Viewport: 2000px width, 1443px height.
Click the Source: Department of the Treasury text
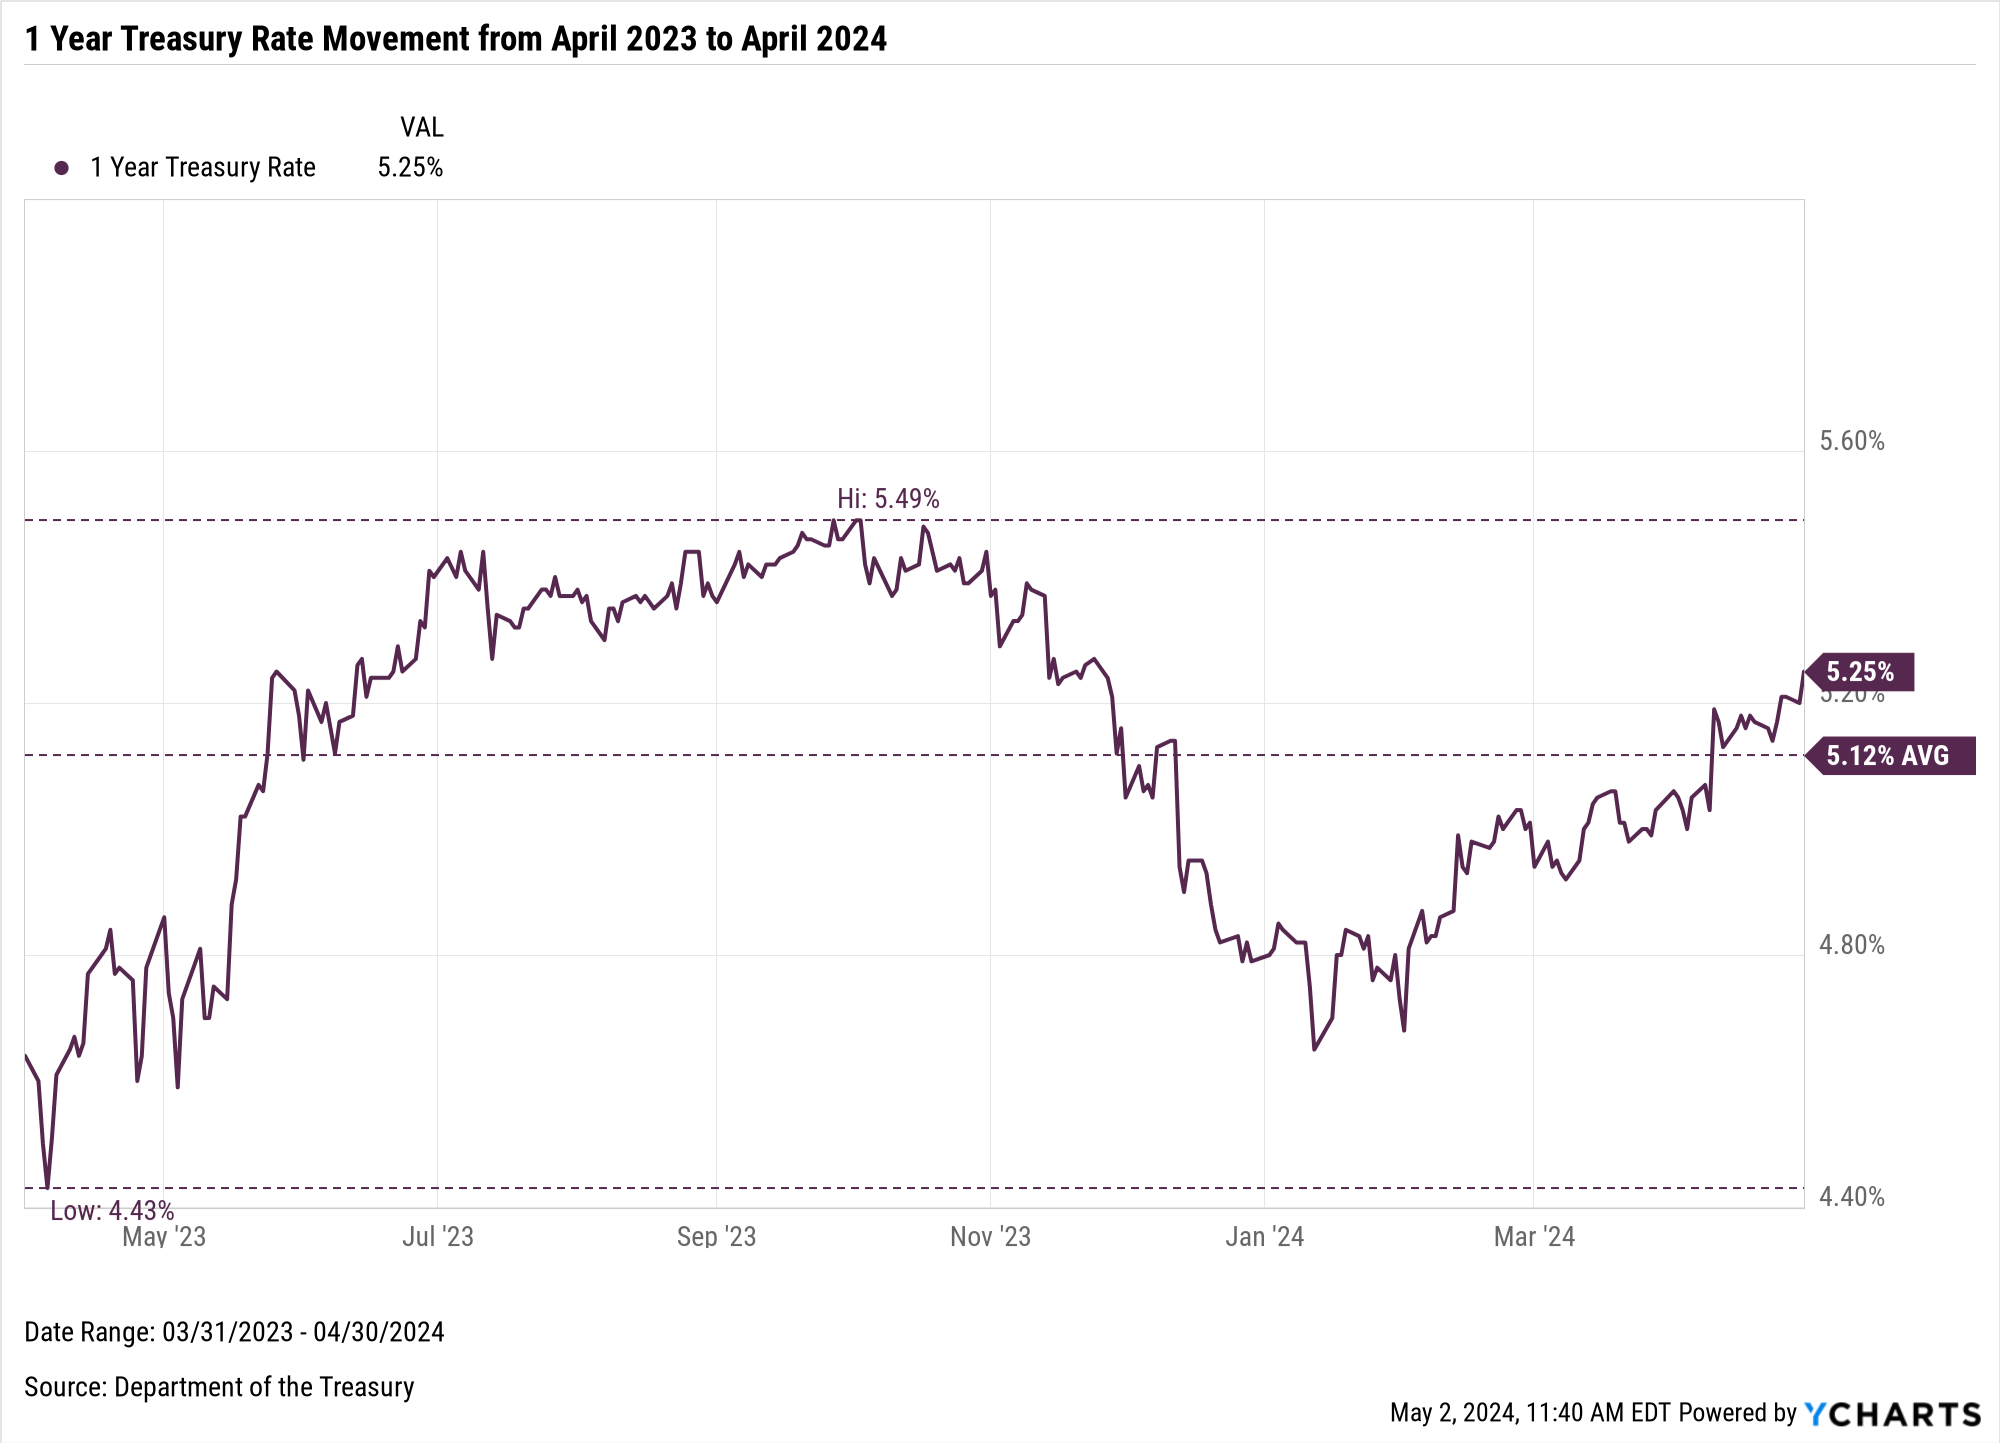(x=219, y=1387)
